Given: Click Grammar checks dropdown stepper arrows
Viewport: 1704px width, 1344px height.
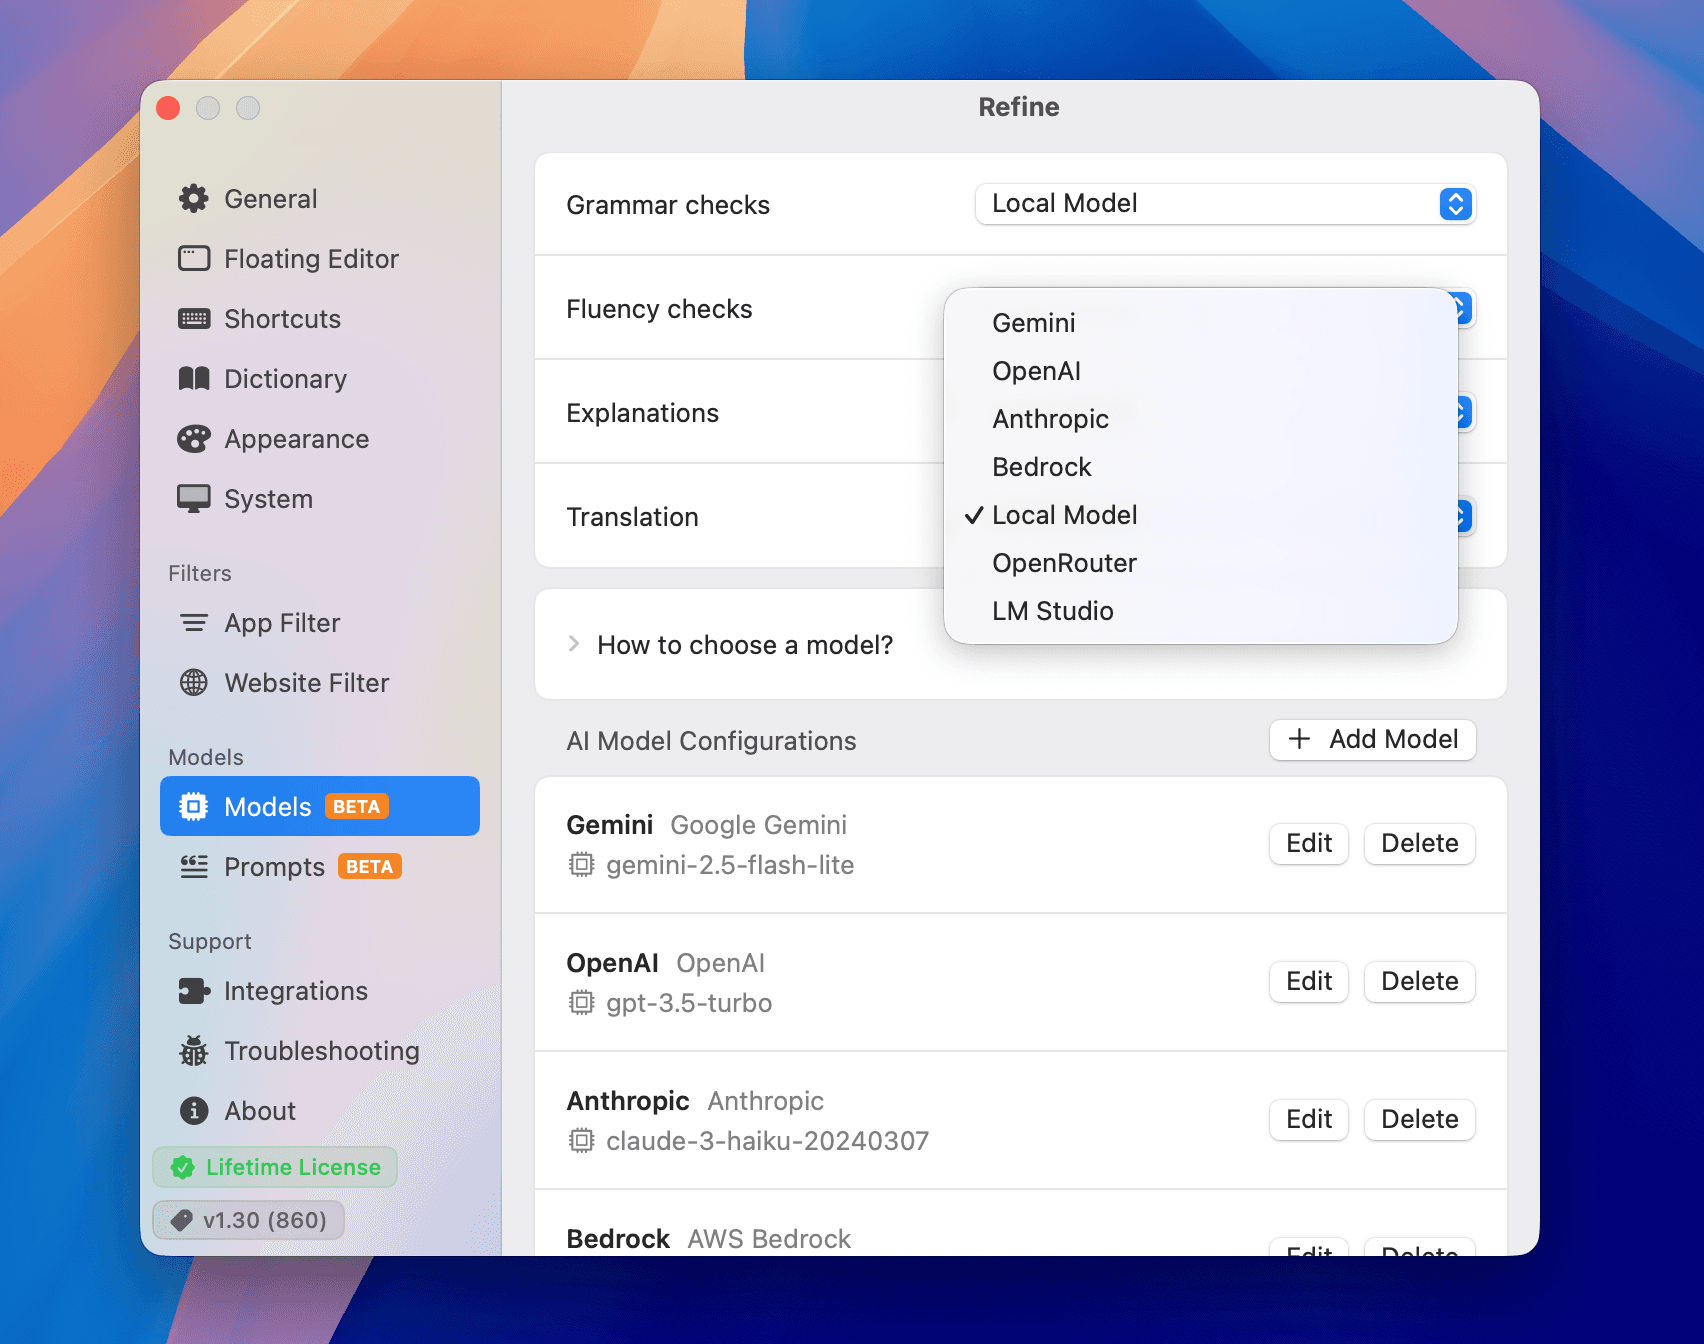Looking at the screenshot, I should [x=1456, y=204].
